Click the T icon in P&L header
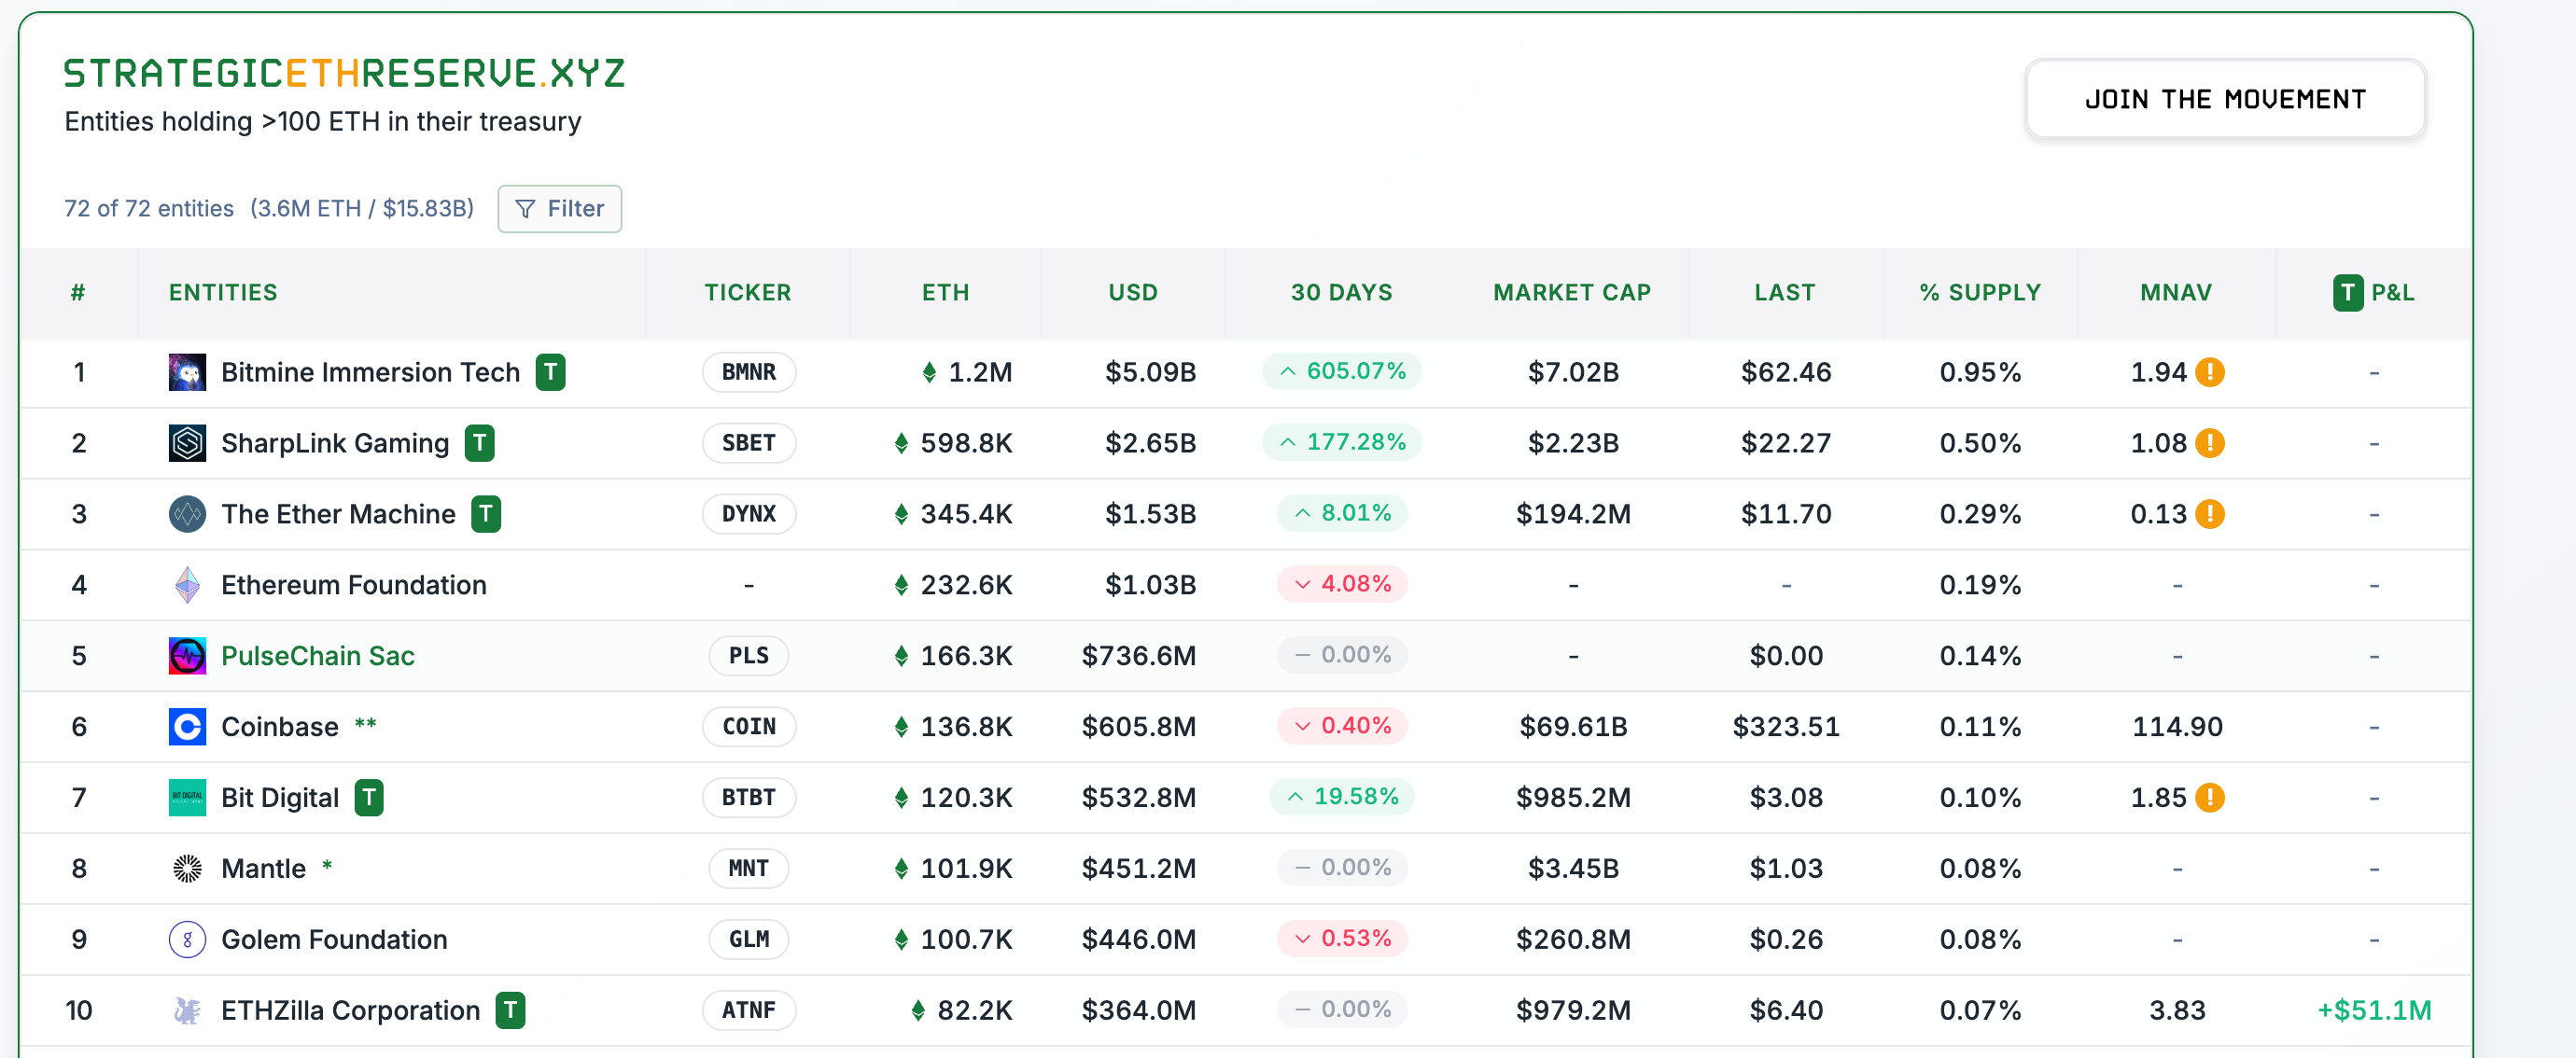2576x1058 pixels. point(2347,293)
